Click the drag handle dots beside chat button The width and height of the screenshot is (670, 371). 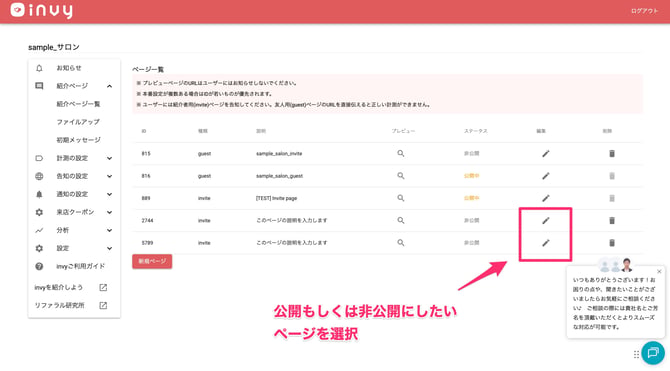point(636,354)
